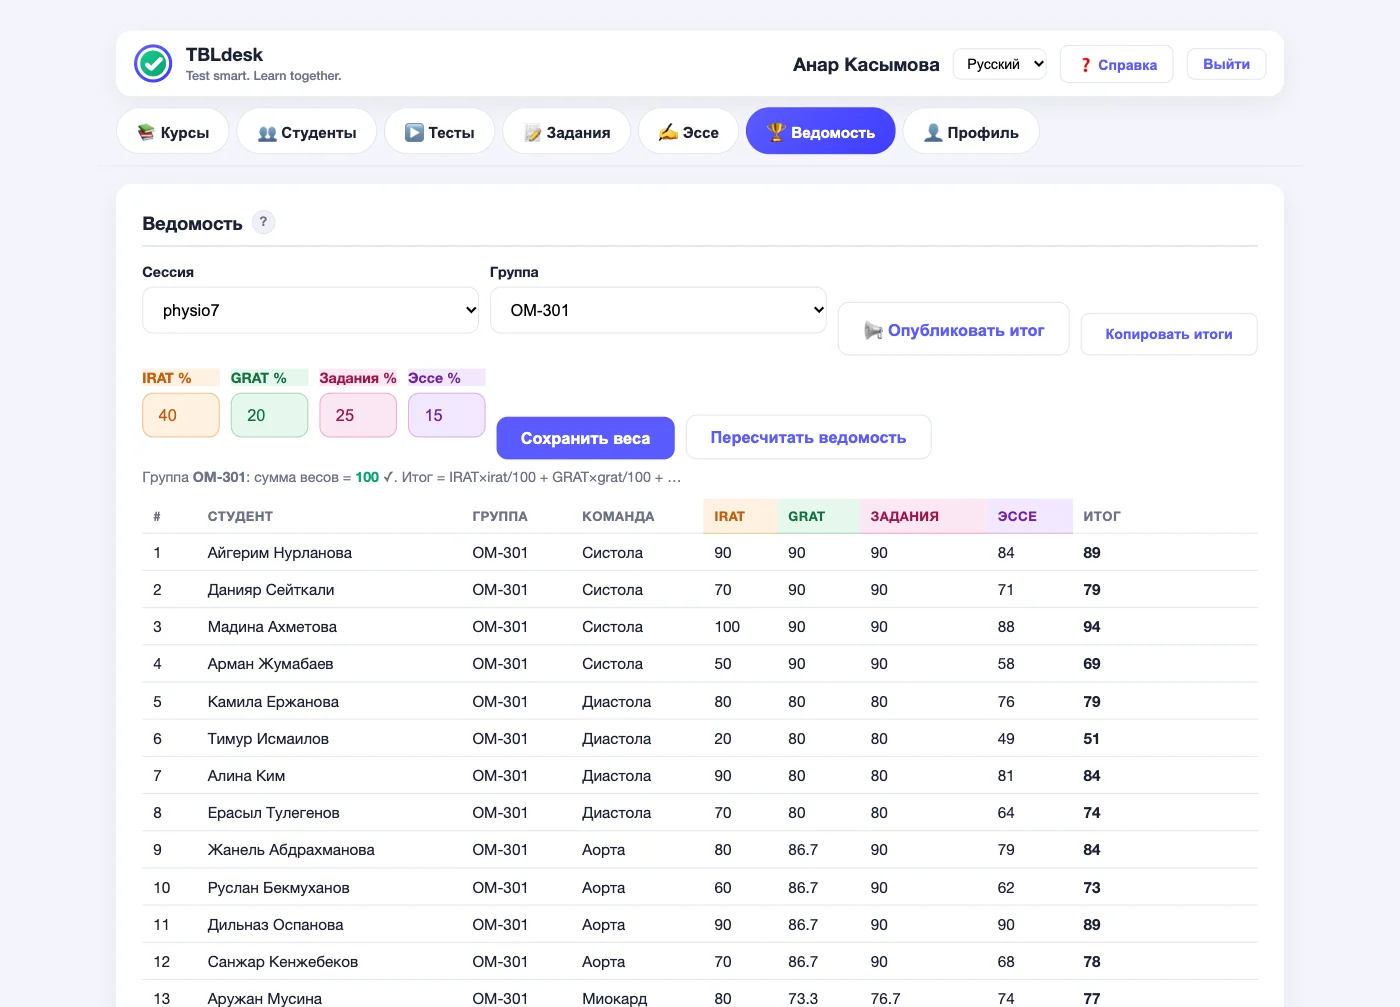Click the person icon on Профиль tab
The width and height of the screenshot is (1400, 1007).
tap(933, 132)
